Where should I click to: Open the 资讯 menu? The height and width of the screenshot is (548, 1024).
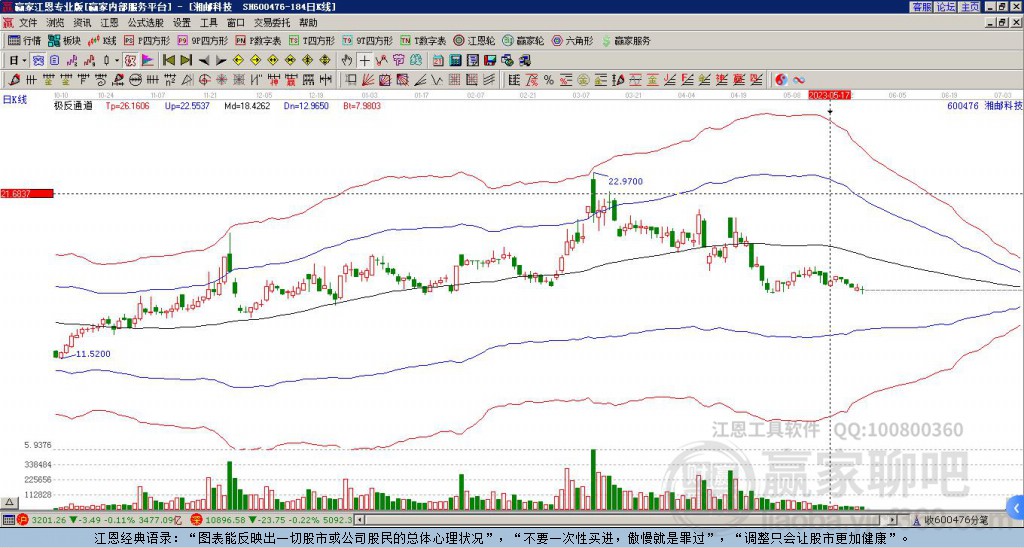[82, 23]
